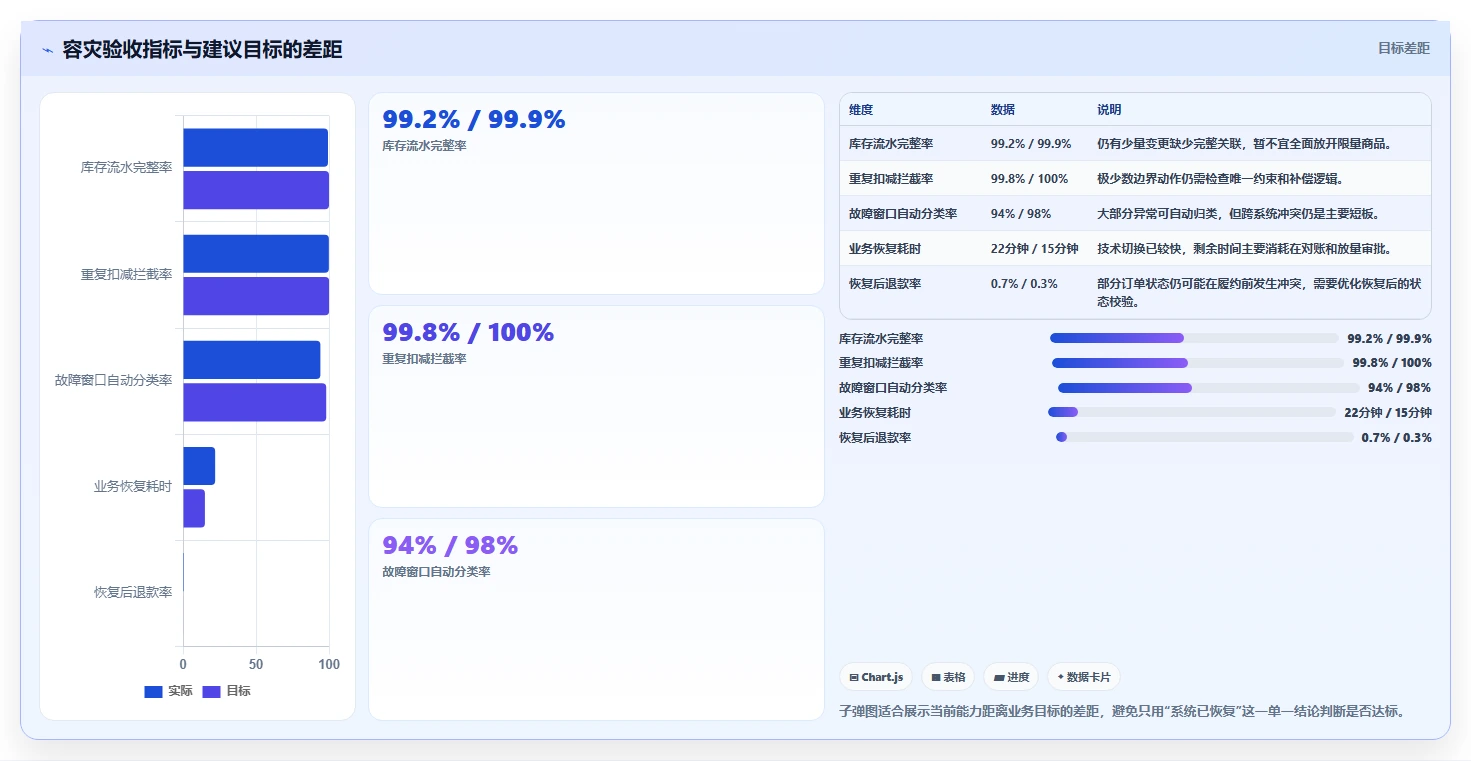This screenshot has width=1471, height=761.
Task: Click the 维度 table column header
Action: click(x=861, y=109)
